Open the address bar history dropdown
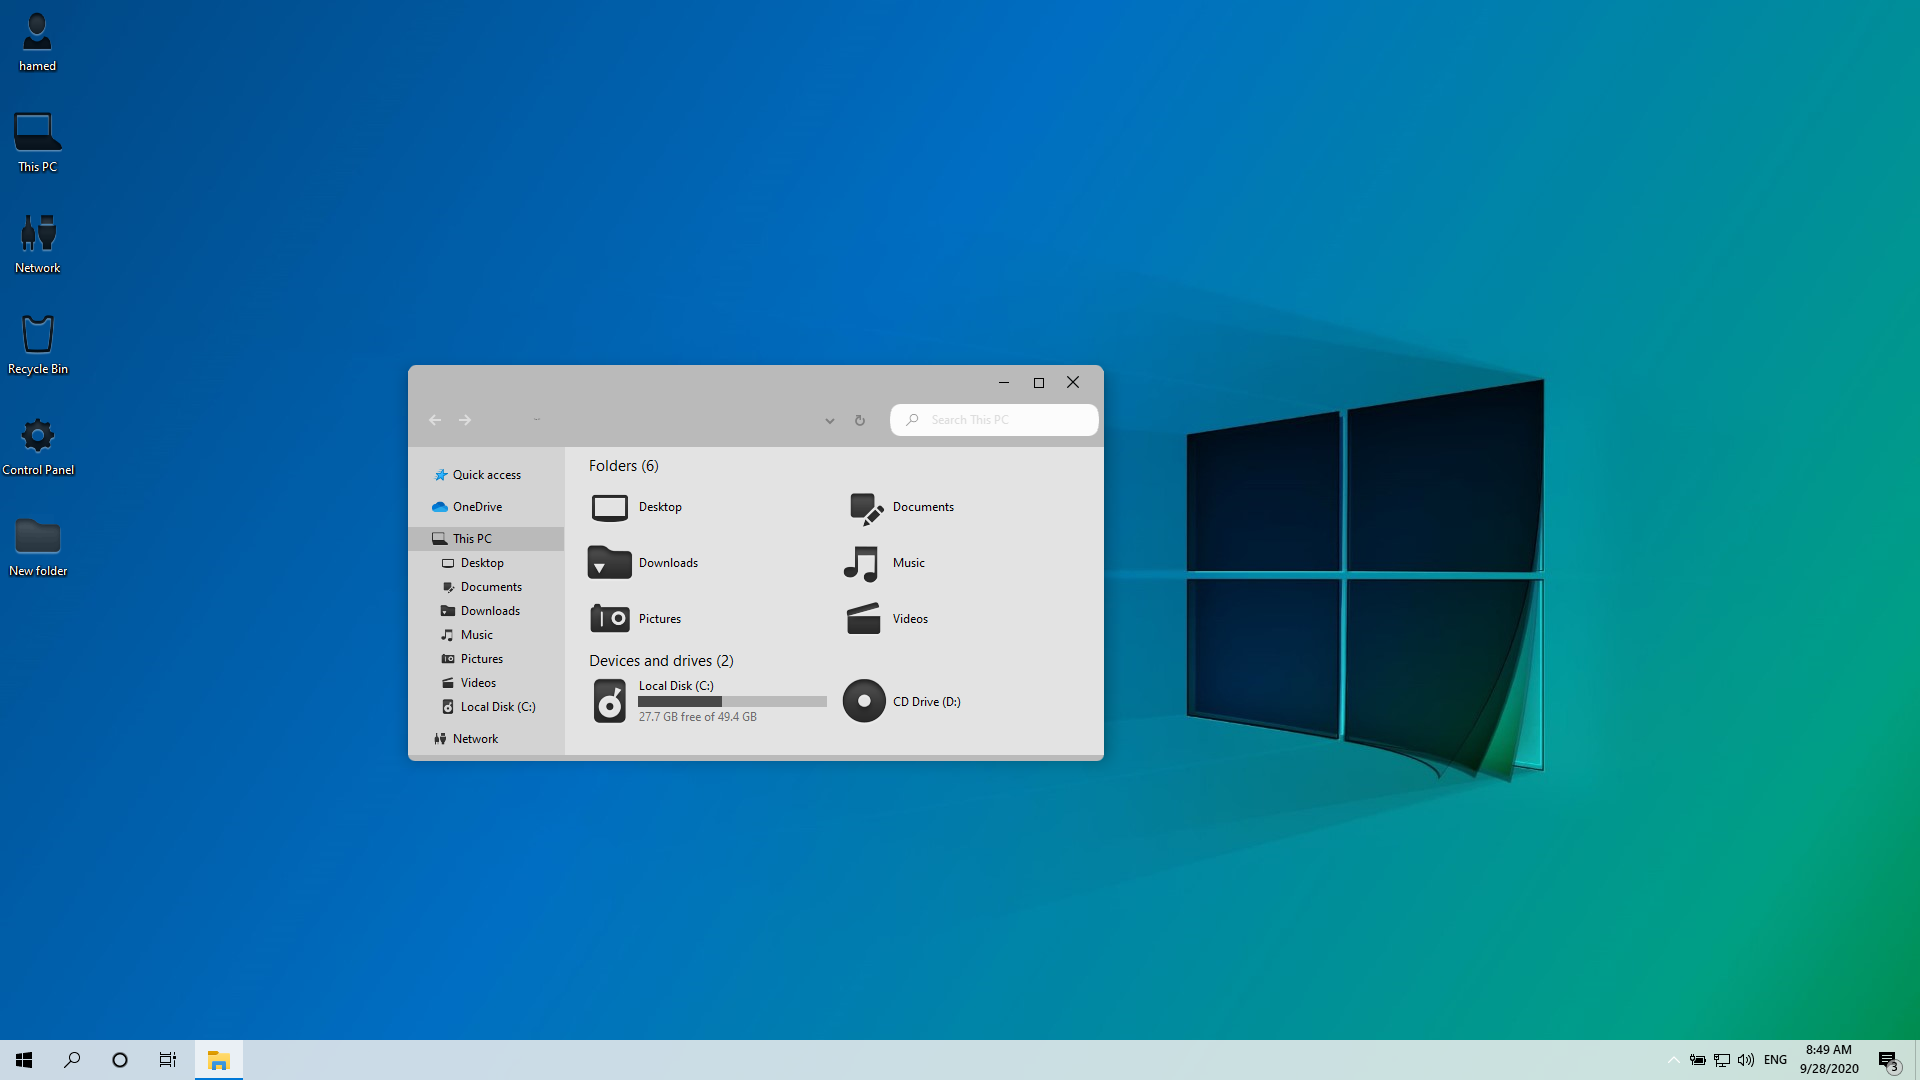The width and height of the screenshot is (1920, 1080). click(829, 421)
